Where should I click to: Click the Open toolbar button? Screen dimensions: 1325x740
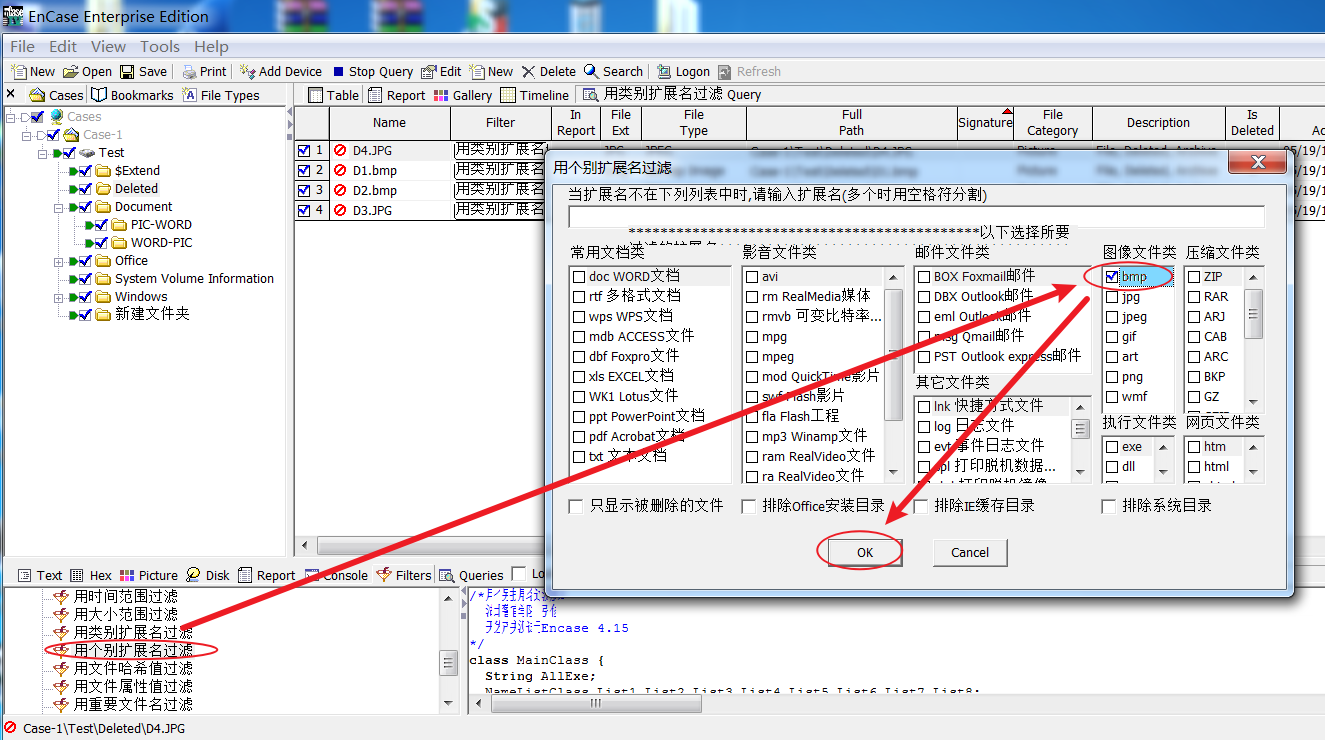pos(87,71)
